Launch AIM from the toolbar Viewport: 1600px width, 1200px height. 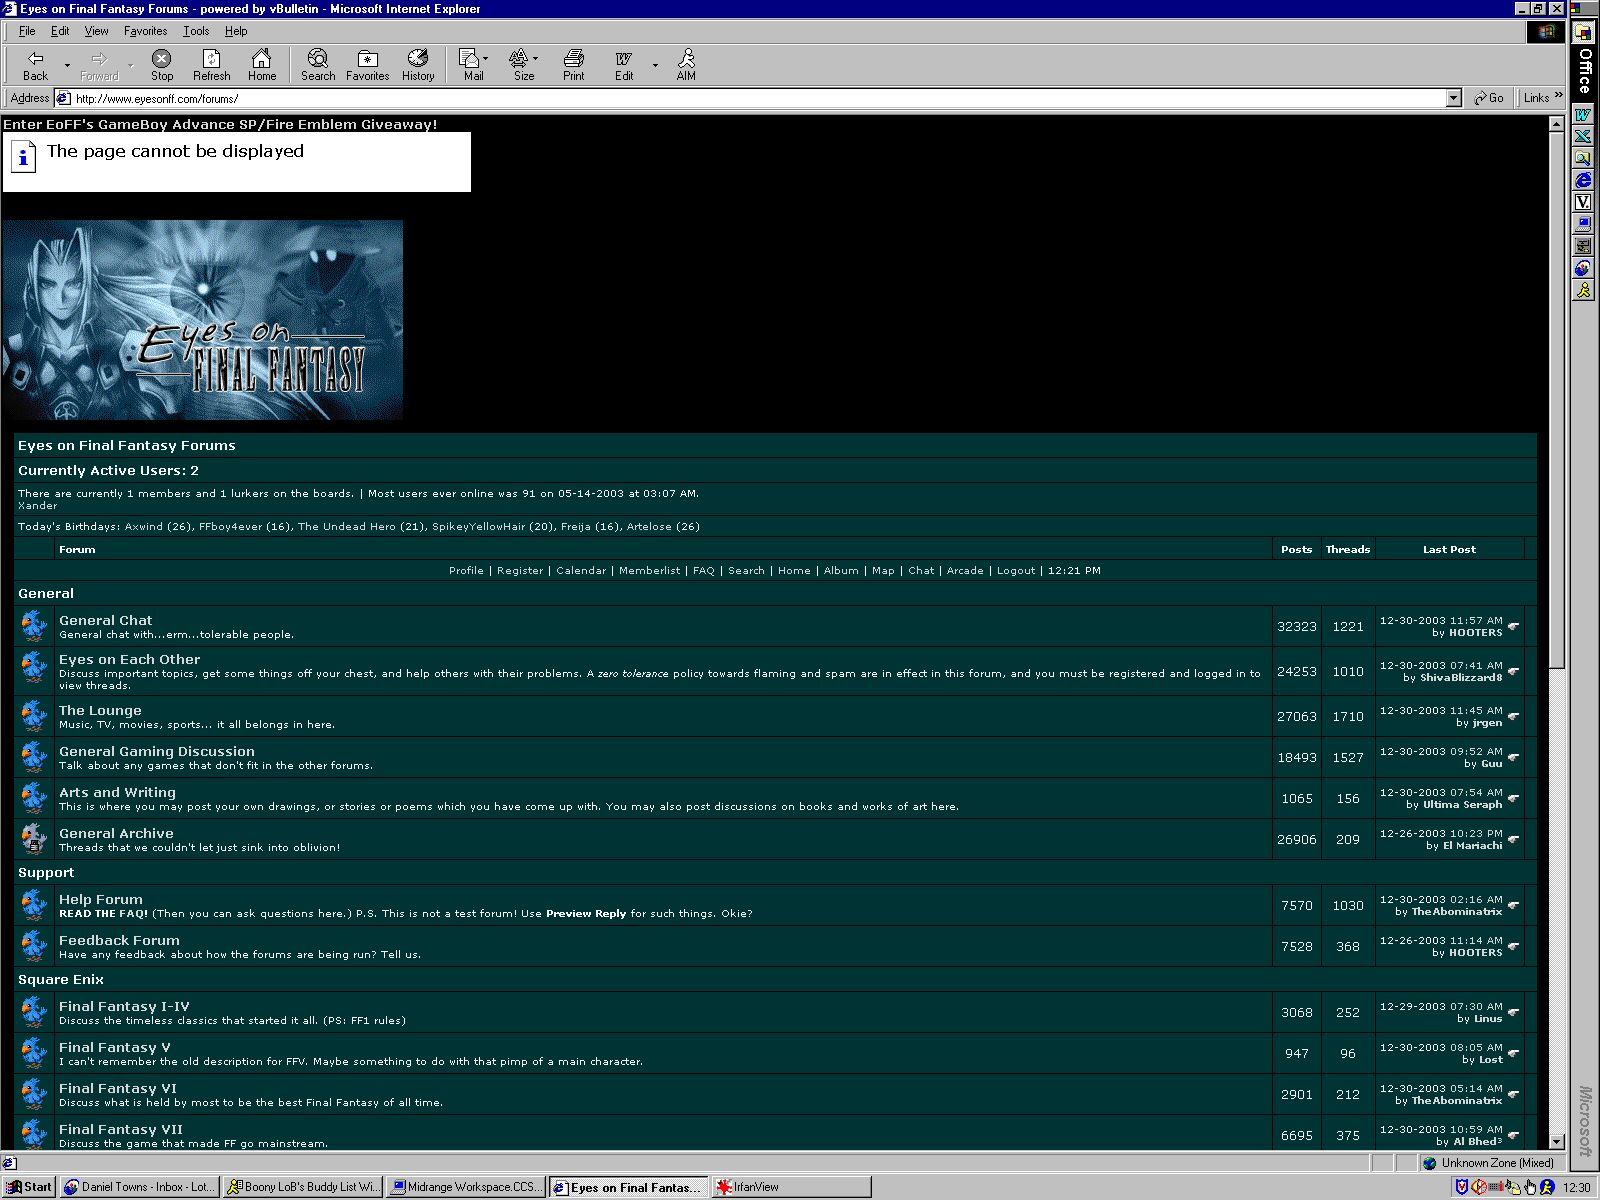pos(686,65)
